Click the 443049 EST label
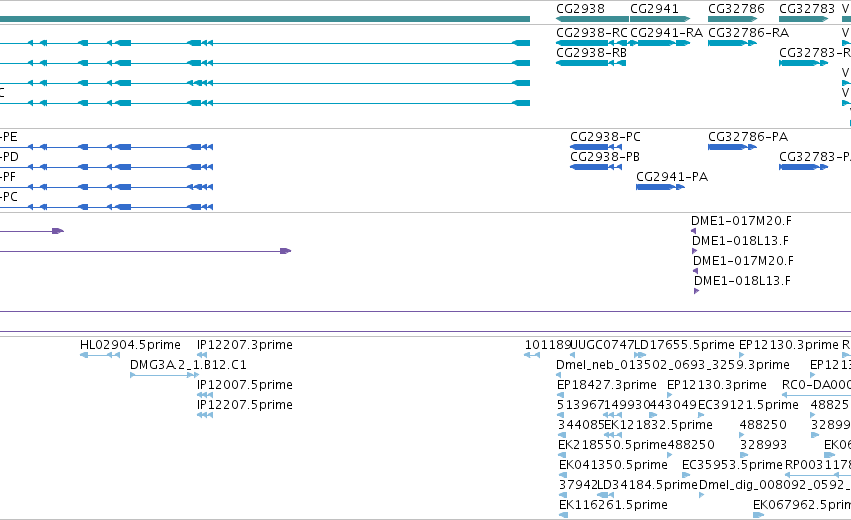The height and width of the screenshot is (520, 851). point(674,405)
